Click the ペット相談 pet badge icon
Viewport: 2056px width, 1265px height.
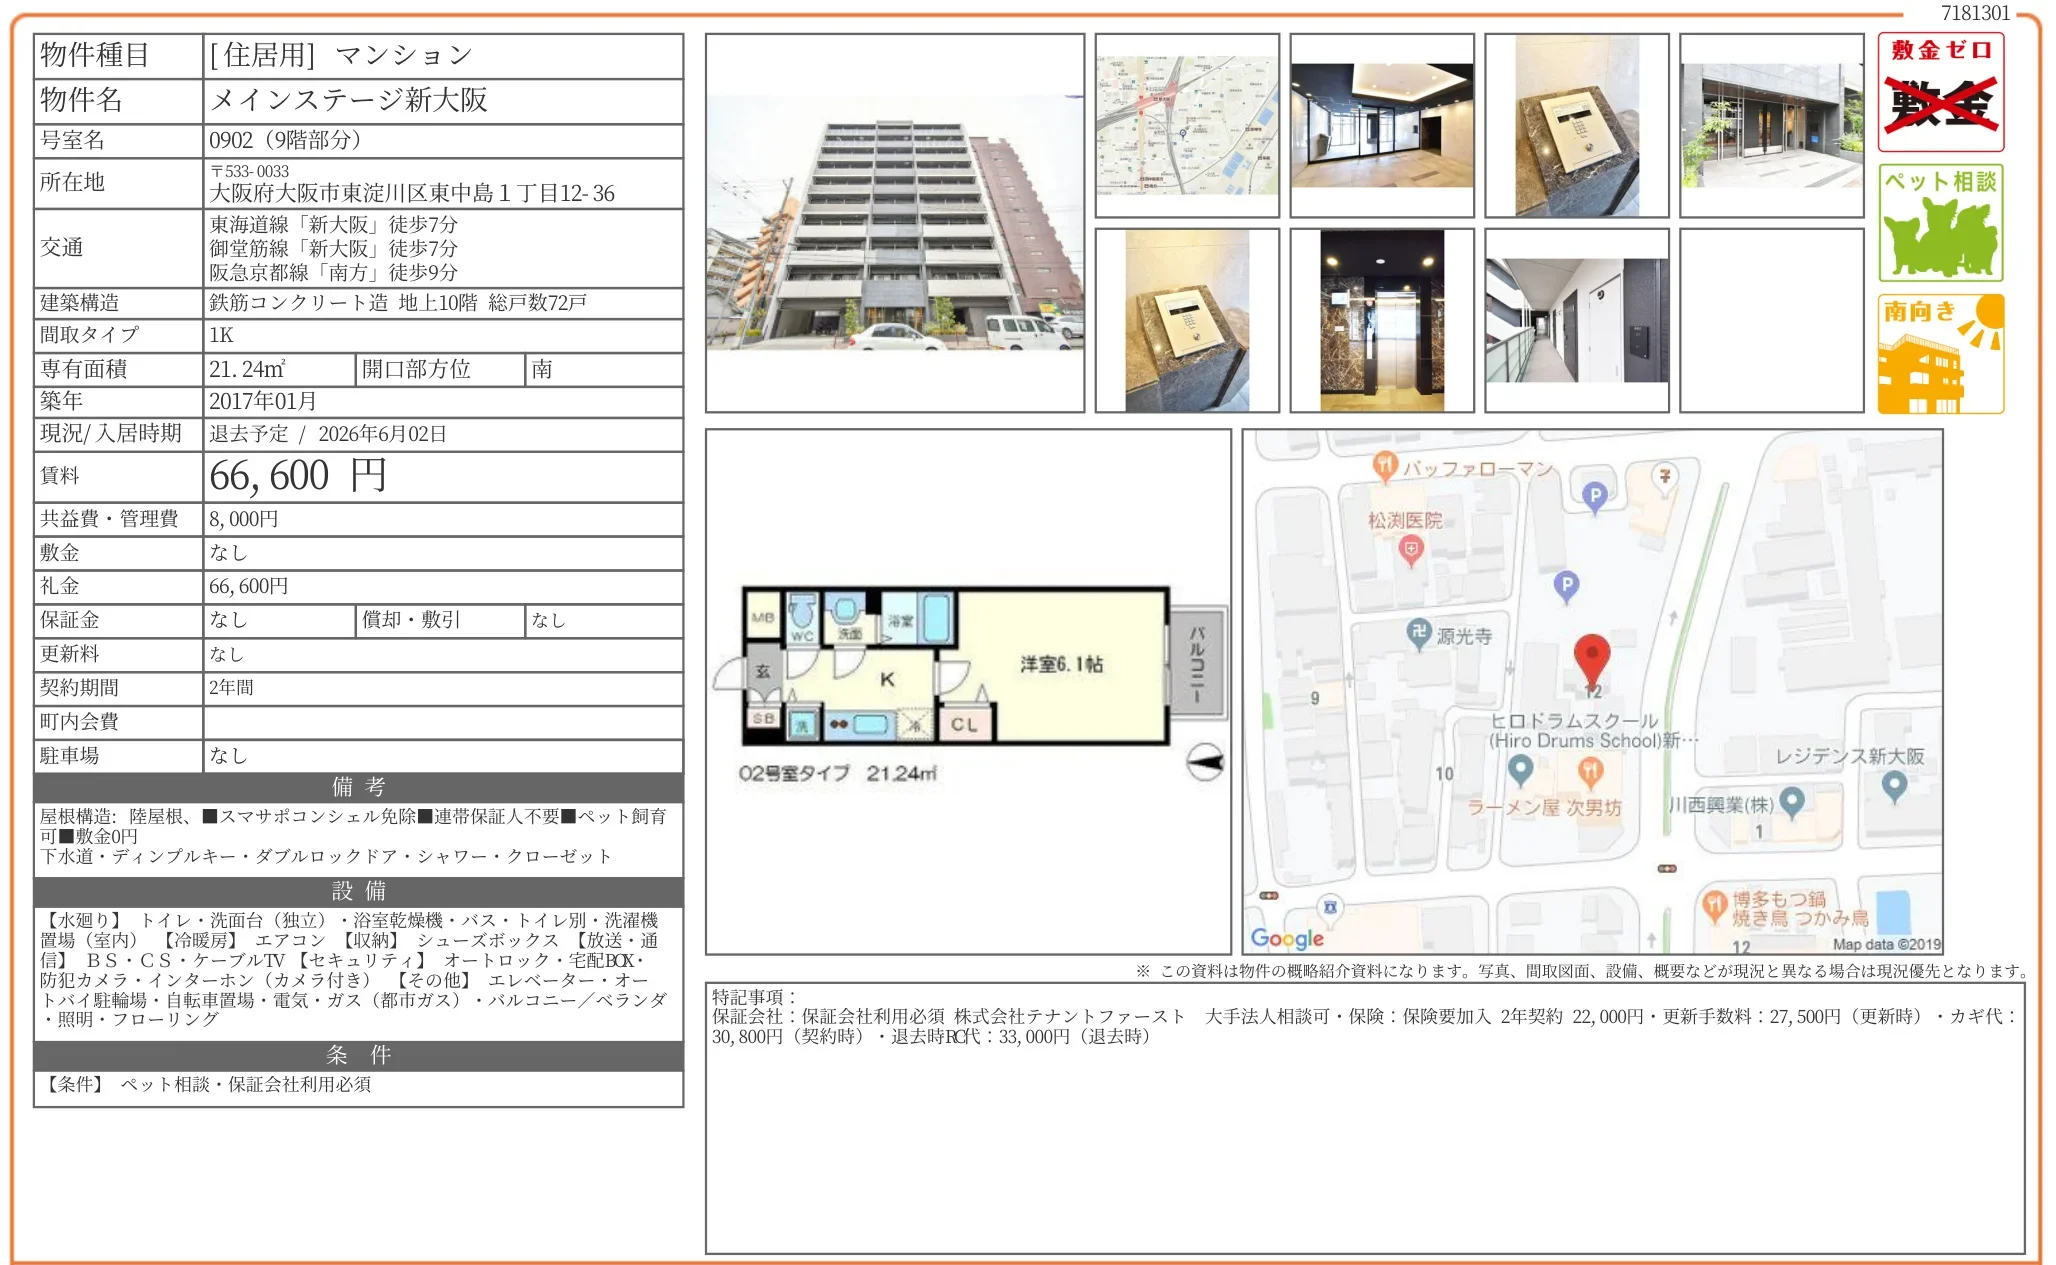(1940, 223)
